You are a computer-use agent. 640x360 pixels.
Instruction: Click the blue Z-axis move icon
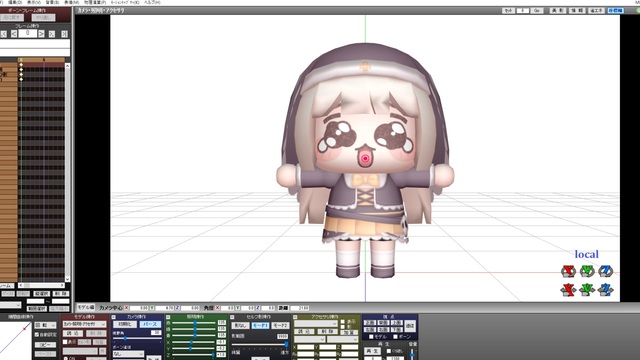pyautogui.click(x=606, y=289)
